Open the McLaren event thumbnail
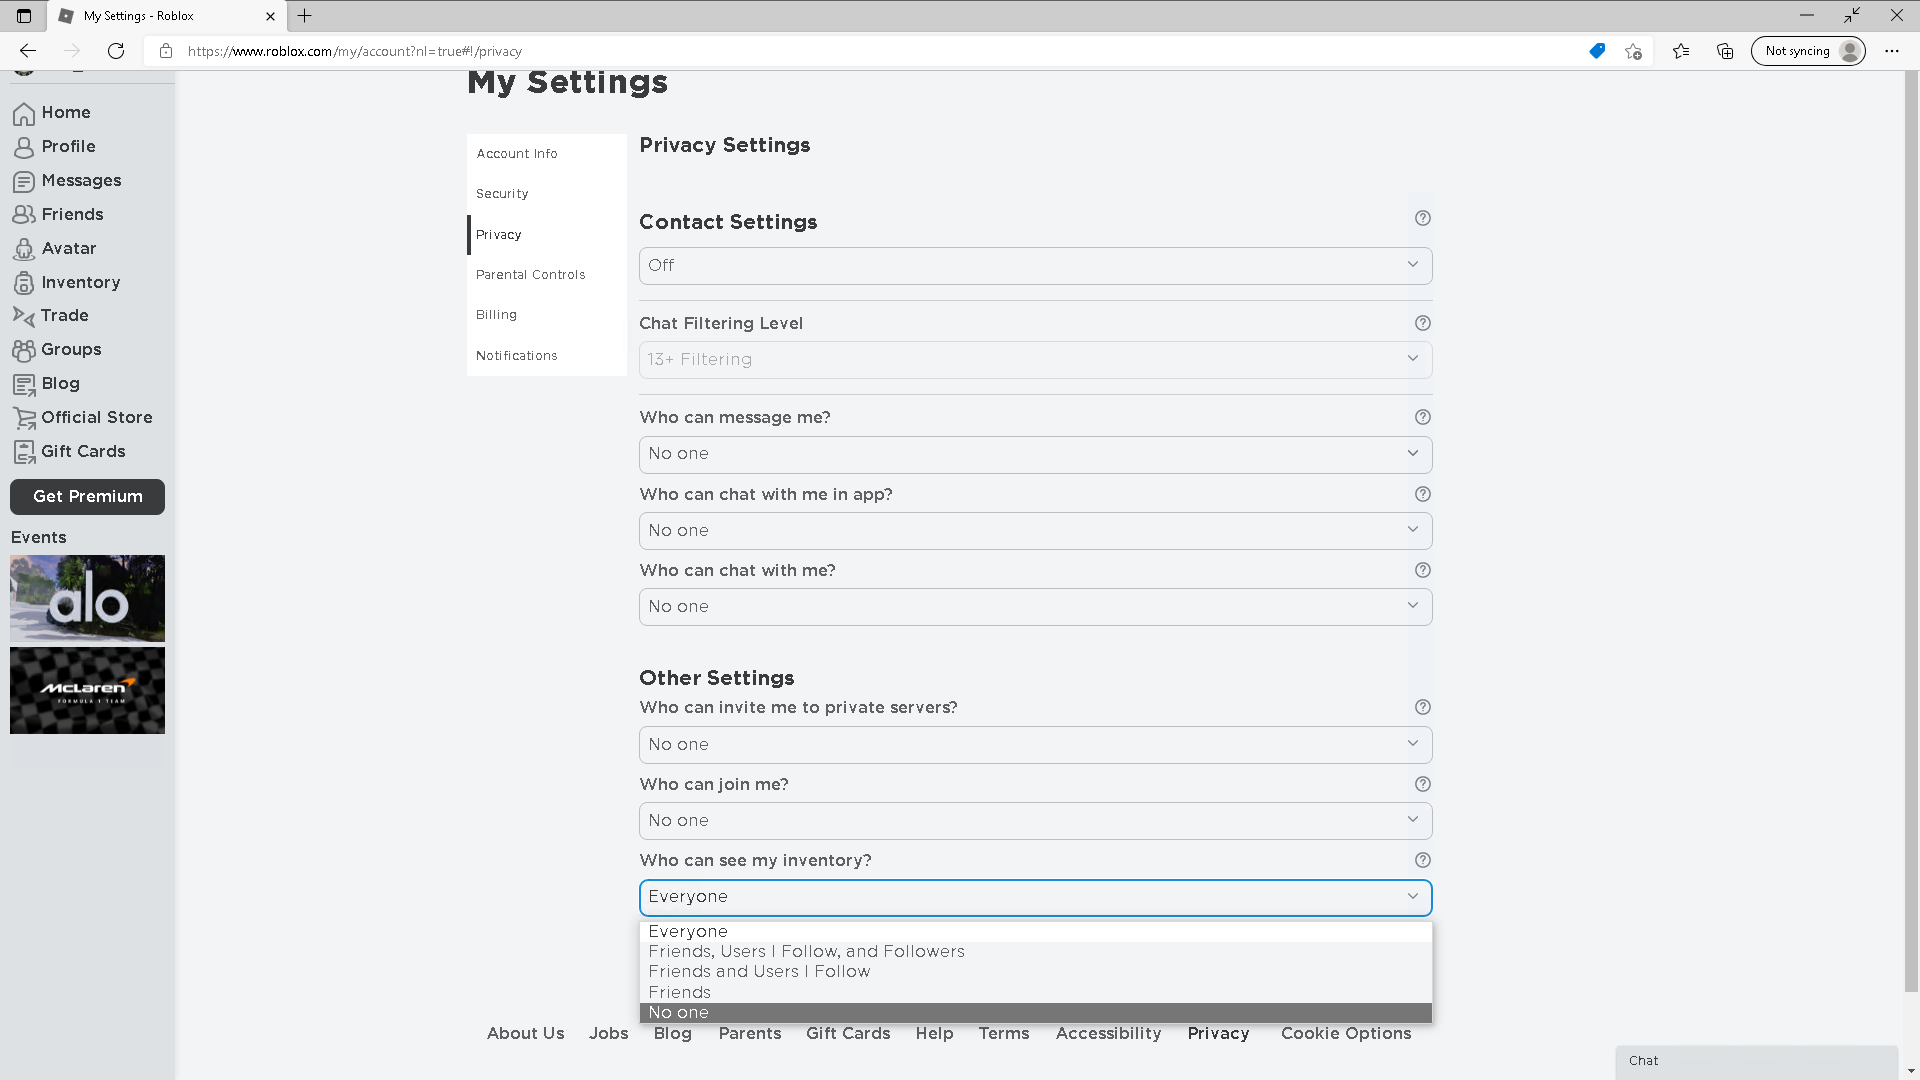The image size is (1920, 1080). coord(87,691)
